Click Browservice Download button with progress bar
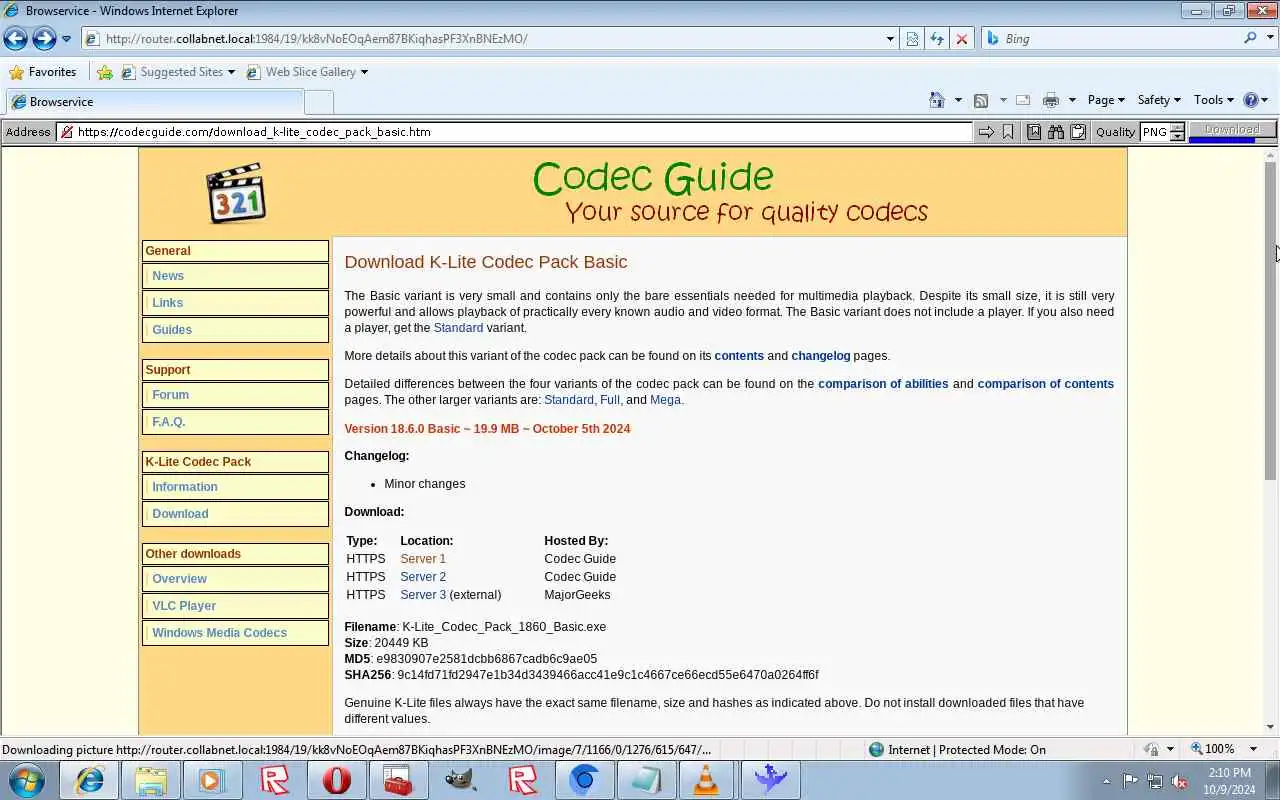This screenshot has height=800, width=1280. click(1232, 131)
